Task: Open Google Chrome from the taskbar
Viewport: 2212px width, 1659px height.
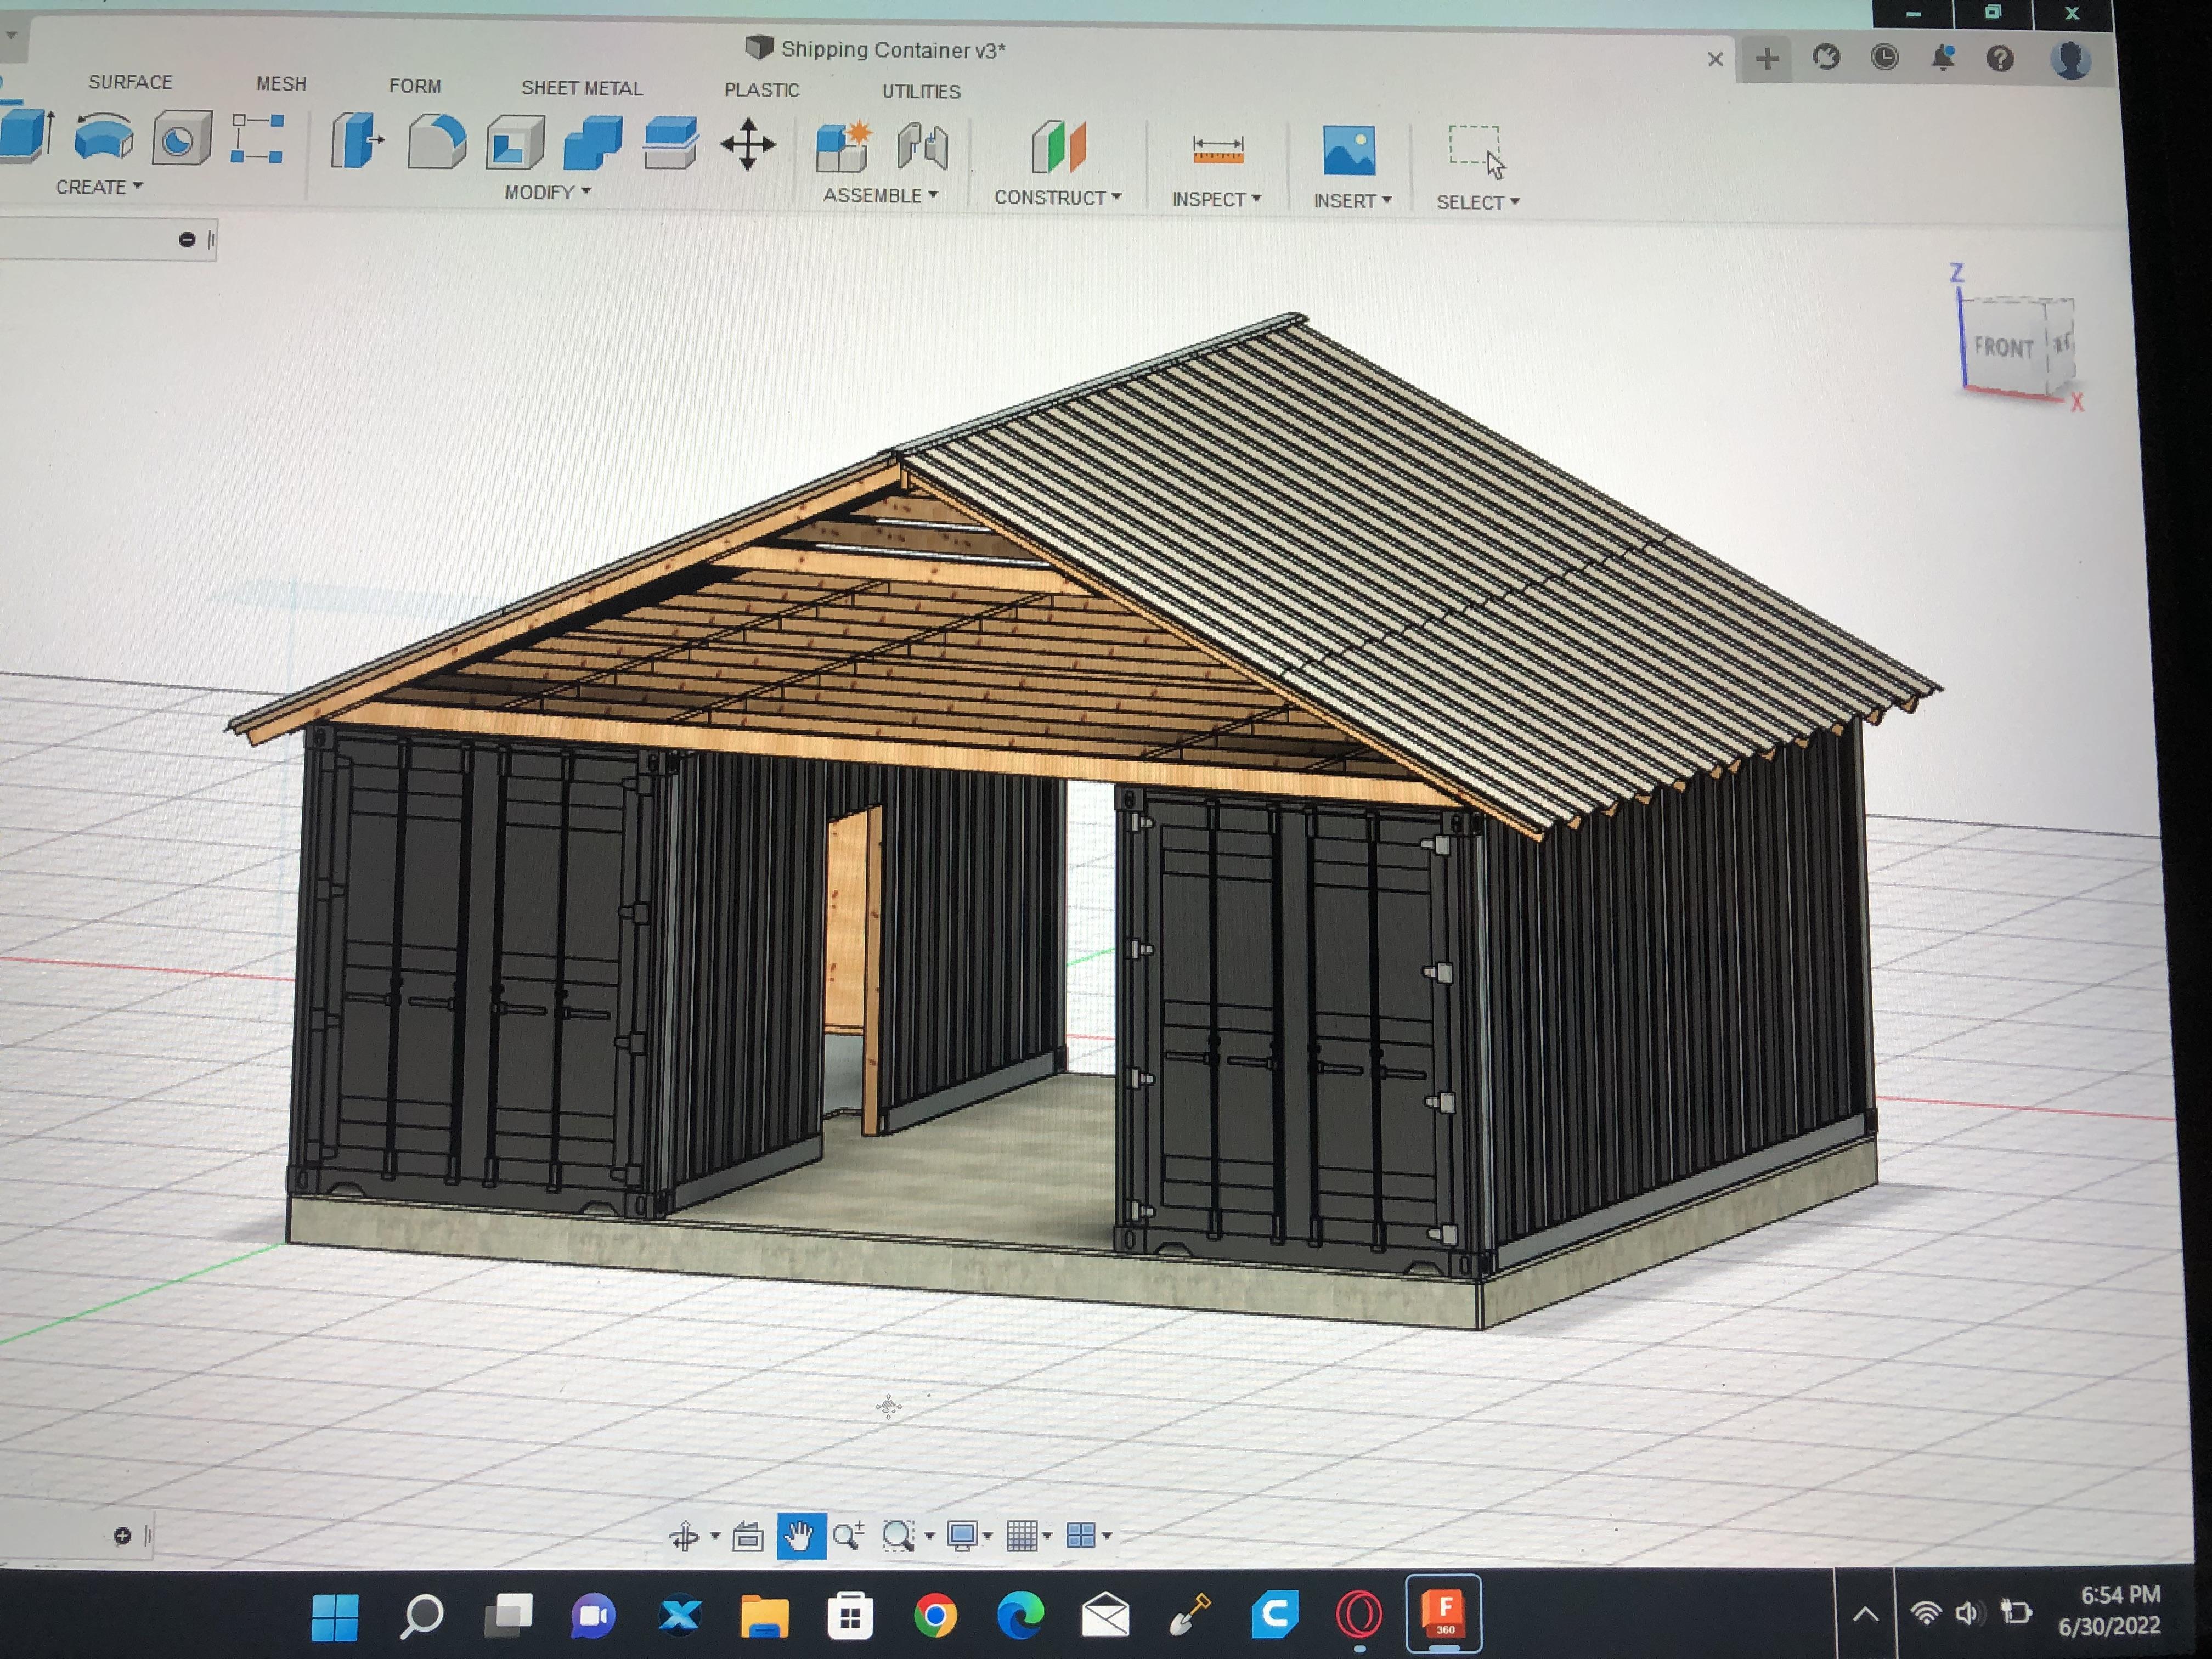Action: 935,1615
